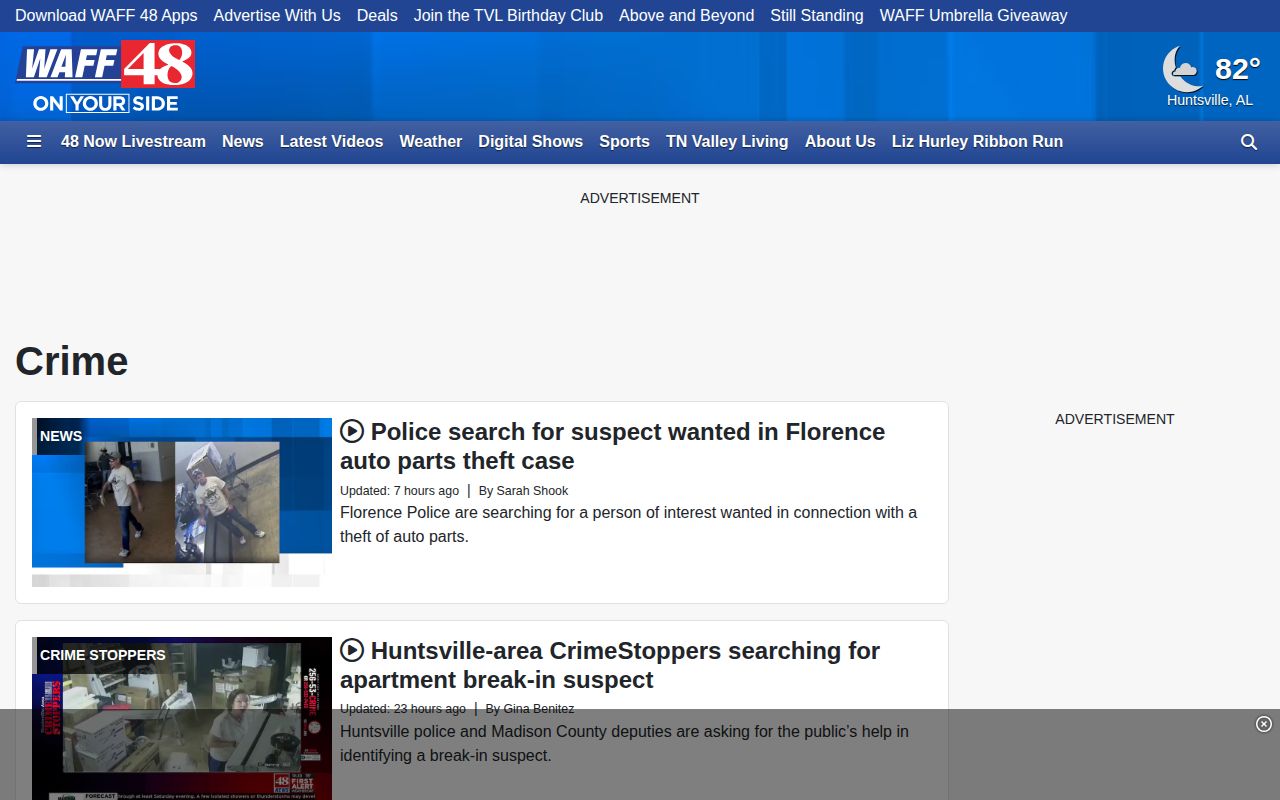Screen dimensions: 1280x800
Task: Open the weather moon-cloud icon
Action: [x=1183, y=69]
